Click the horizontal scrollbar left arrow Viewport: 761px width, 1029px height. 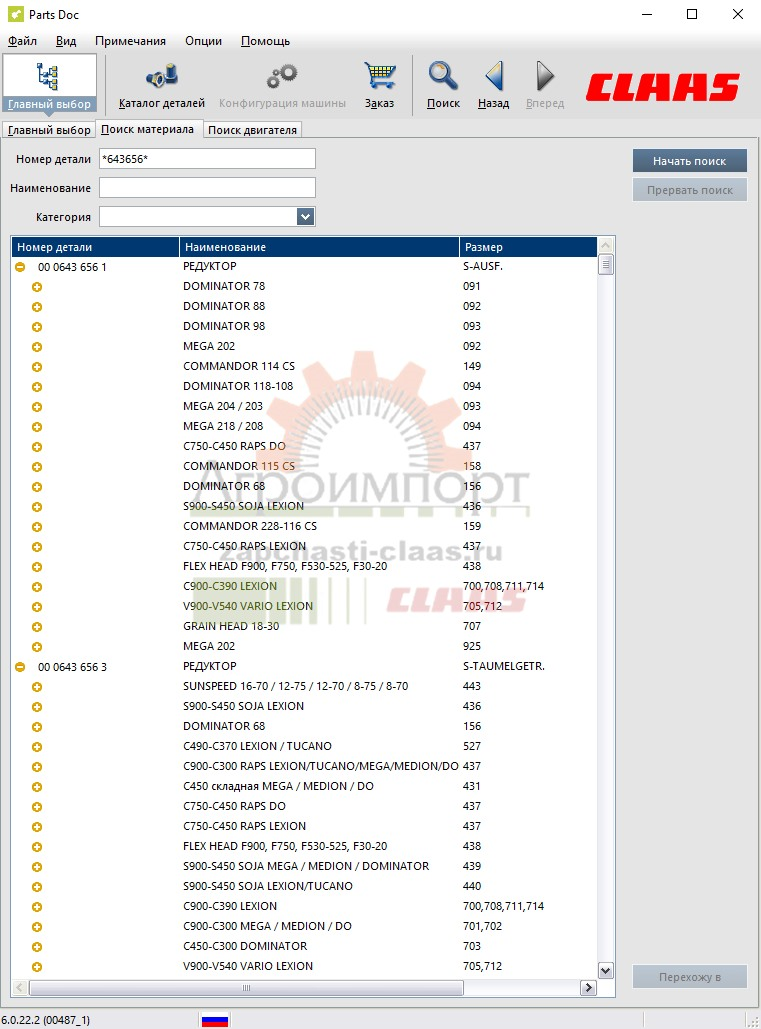point(20,988)
